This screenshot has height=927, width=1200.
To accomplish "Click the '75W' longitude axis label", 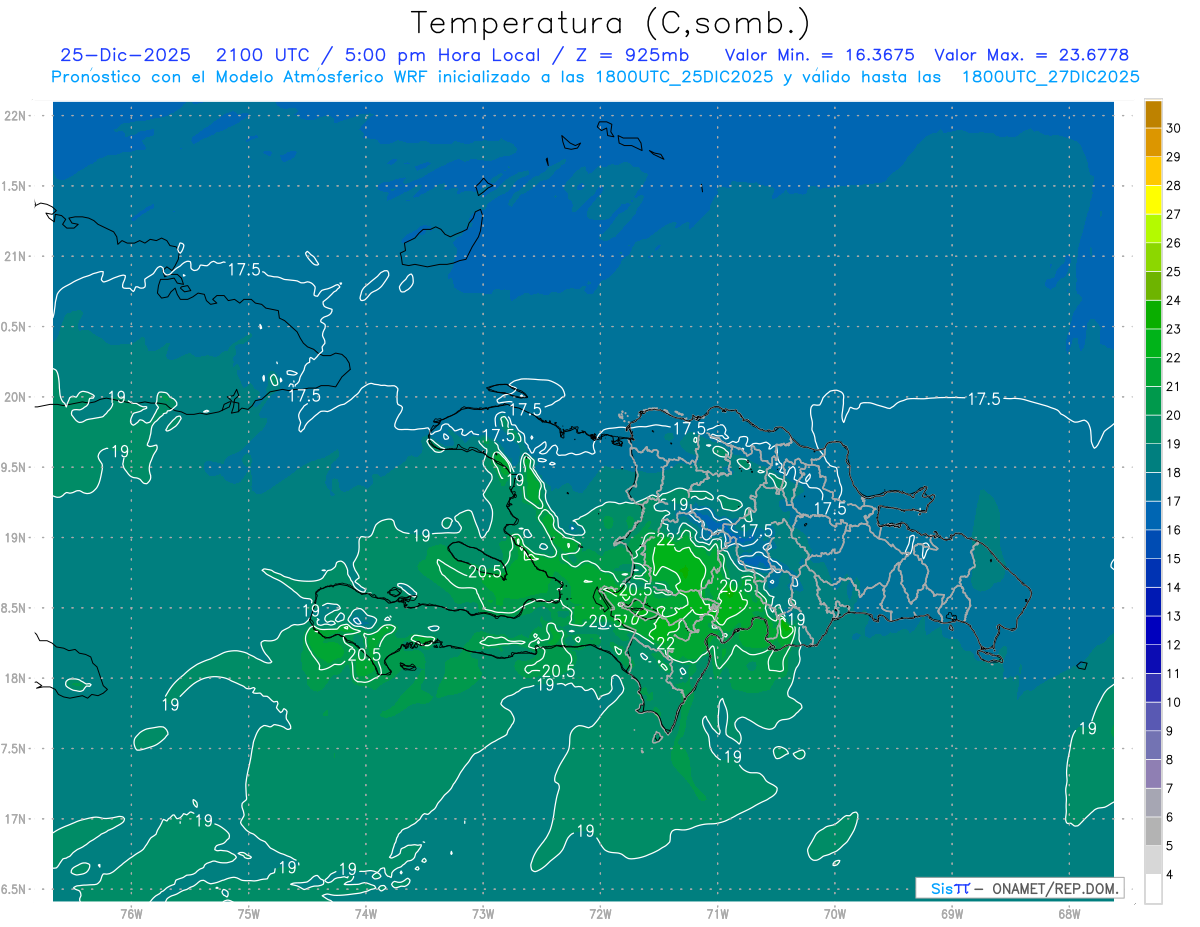I will point(249,913).
